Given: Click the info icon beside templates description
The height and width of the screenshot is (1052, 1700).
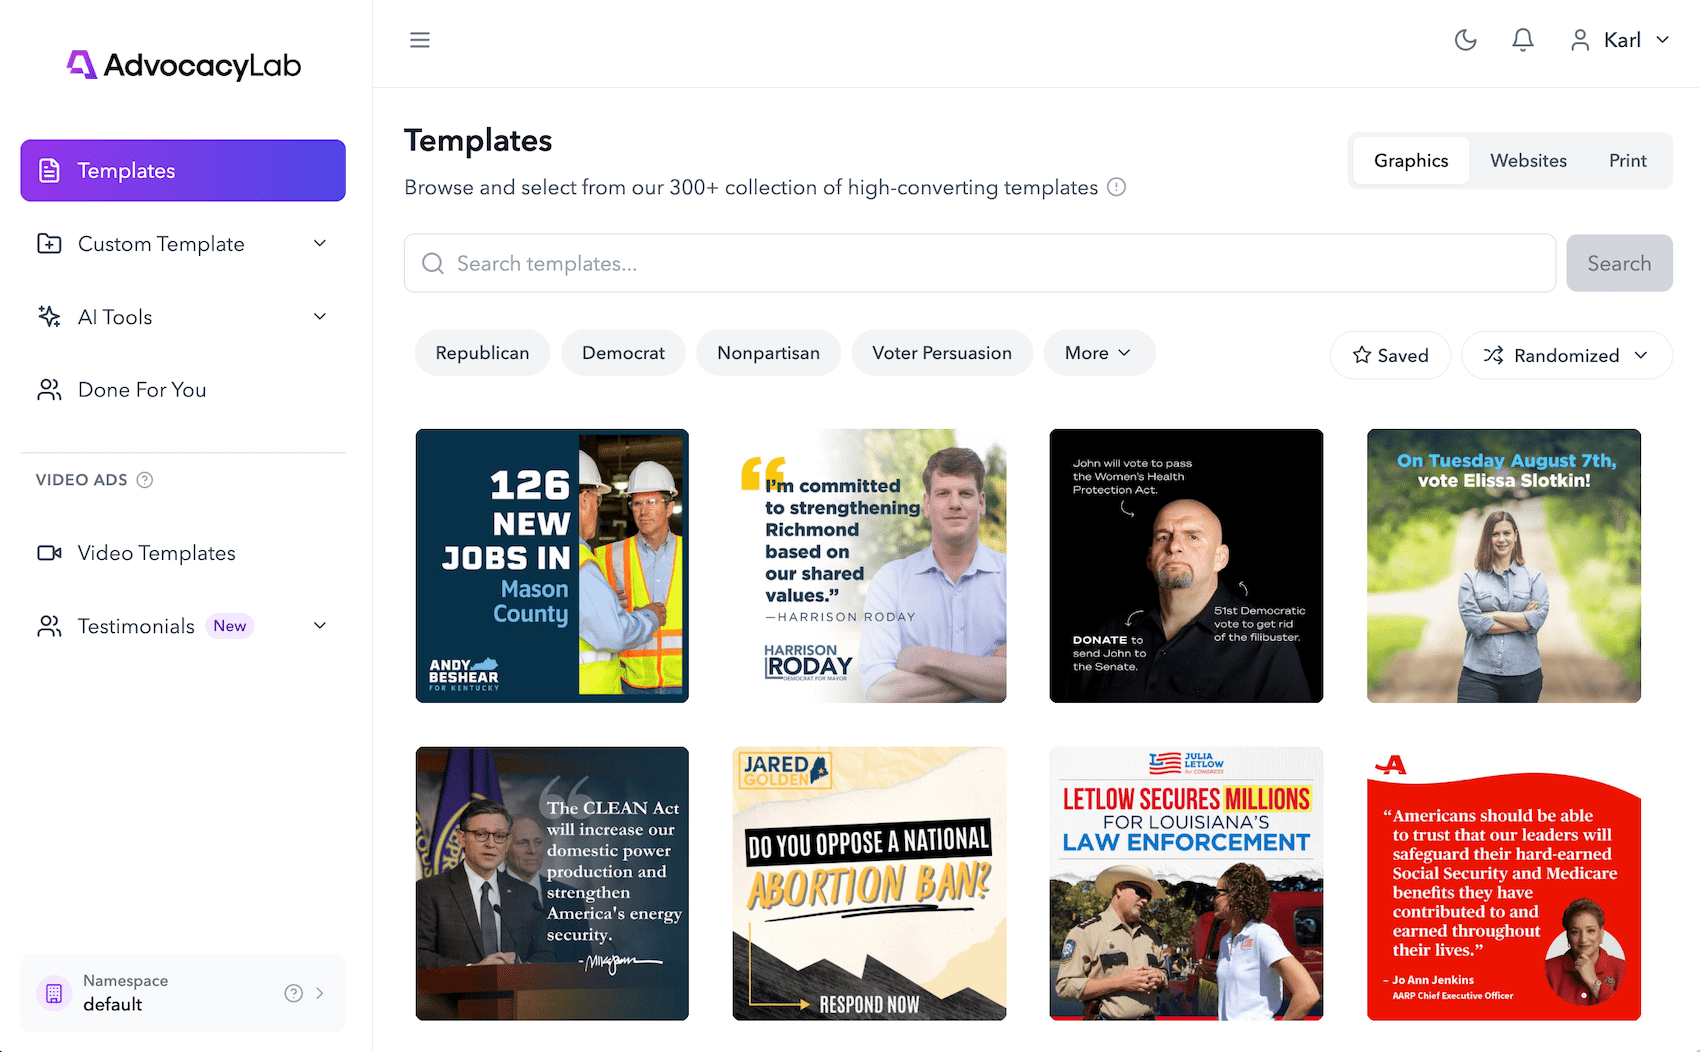Looking at the screenshot, I should [x=1117, y=187].
